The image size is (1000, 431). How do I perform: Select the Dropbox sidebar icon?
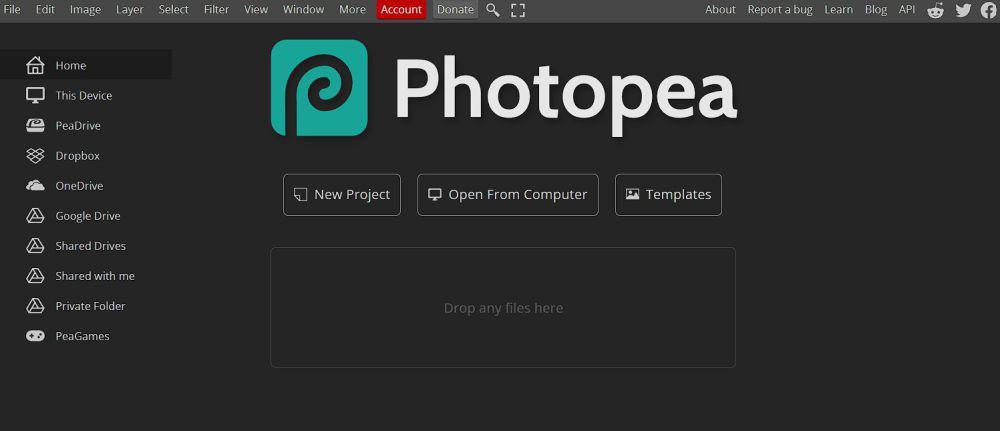tap(35, 156)
